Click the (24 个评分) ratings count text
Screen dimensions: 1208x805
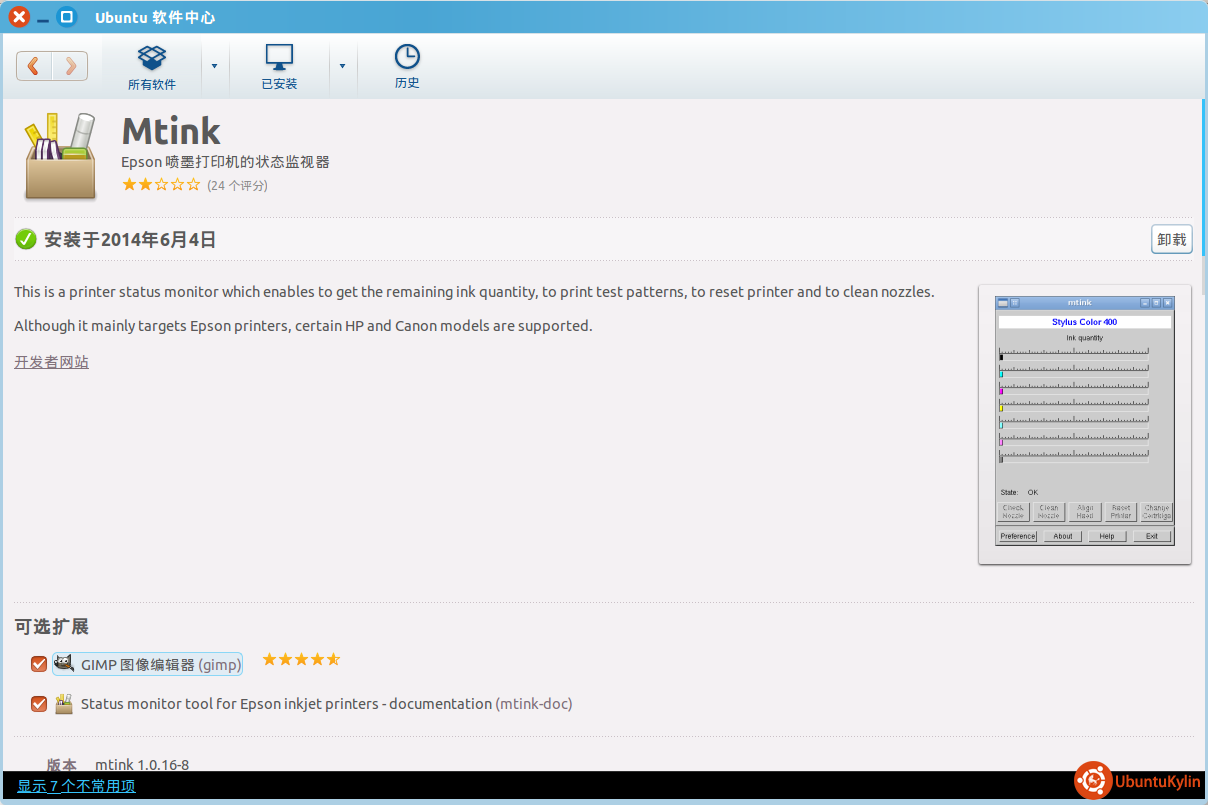click(237, 185)
